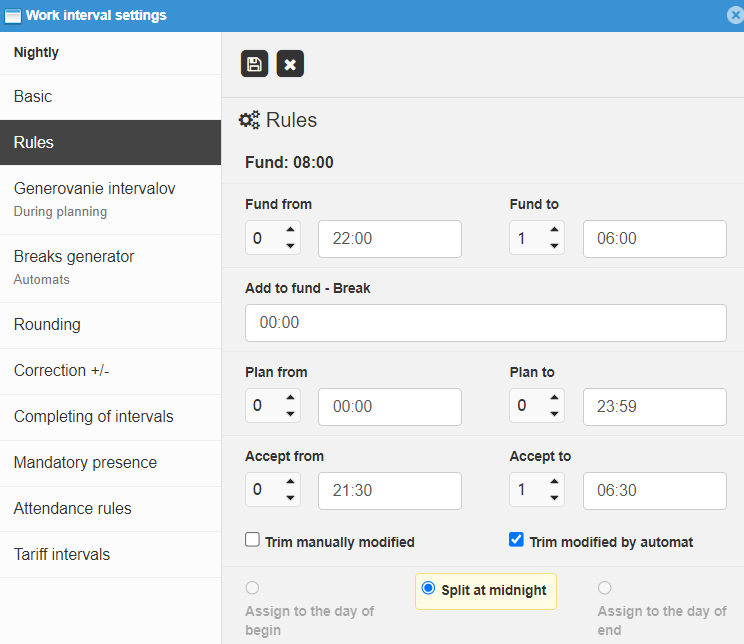Save the work interval settings
Viewport: 744px width, 644px height.
click(254, 64)
